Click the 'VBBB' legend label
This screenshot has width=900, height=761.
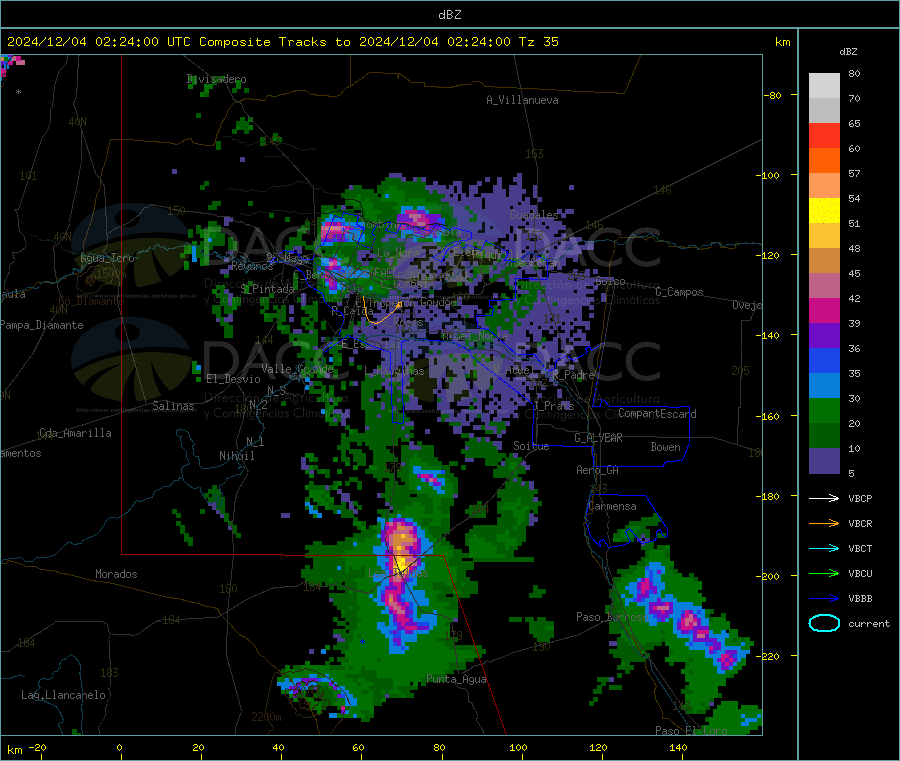coord(860,598)
